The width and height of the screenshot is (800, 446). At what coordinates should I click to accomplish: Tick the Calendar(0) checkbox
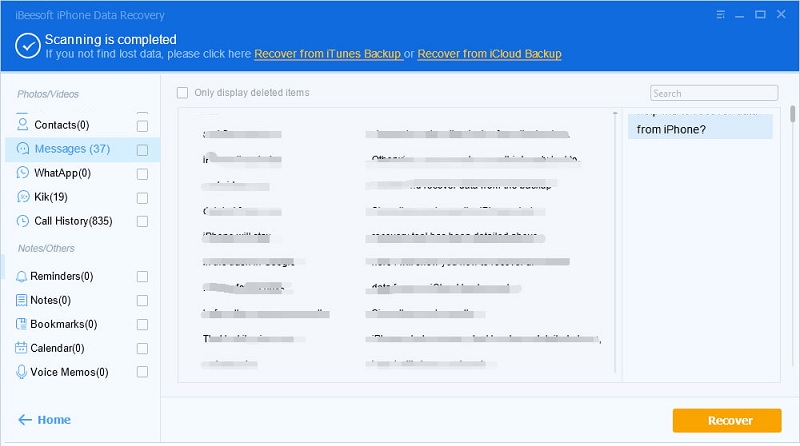(142, 349)
